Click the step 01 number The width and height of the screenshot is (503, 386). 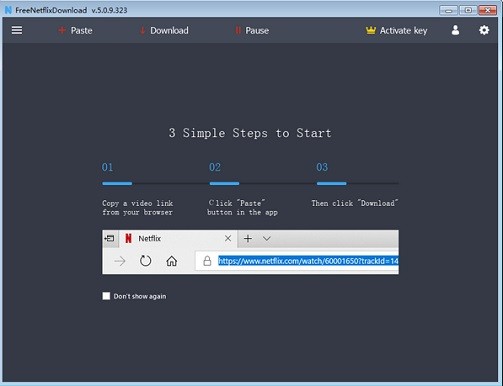pos(107,167)
